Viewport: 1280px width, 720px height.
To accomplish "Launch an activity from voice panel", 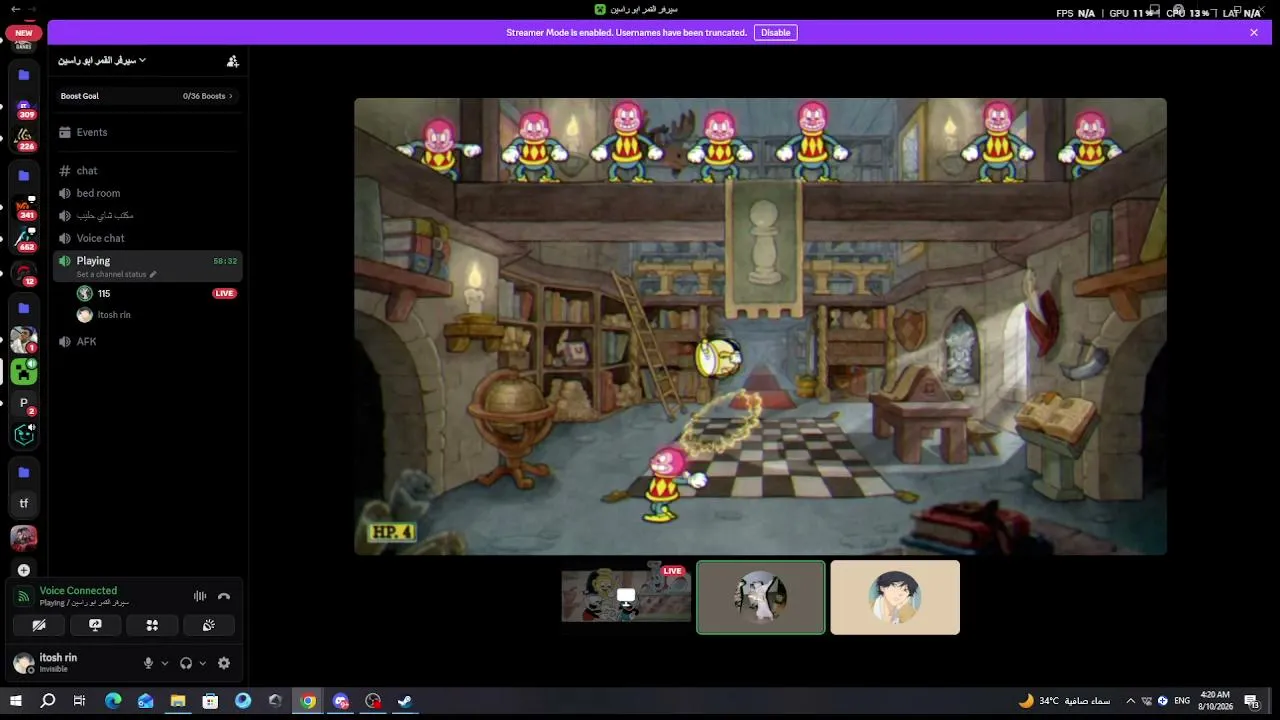I will (152, 625).
